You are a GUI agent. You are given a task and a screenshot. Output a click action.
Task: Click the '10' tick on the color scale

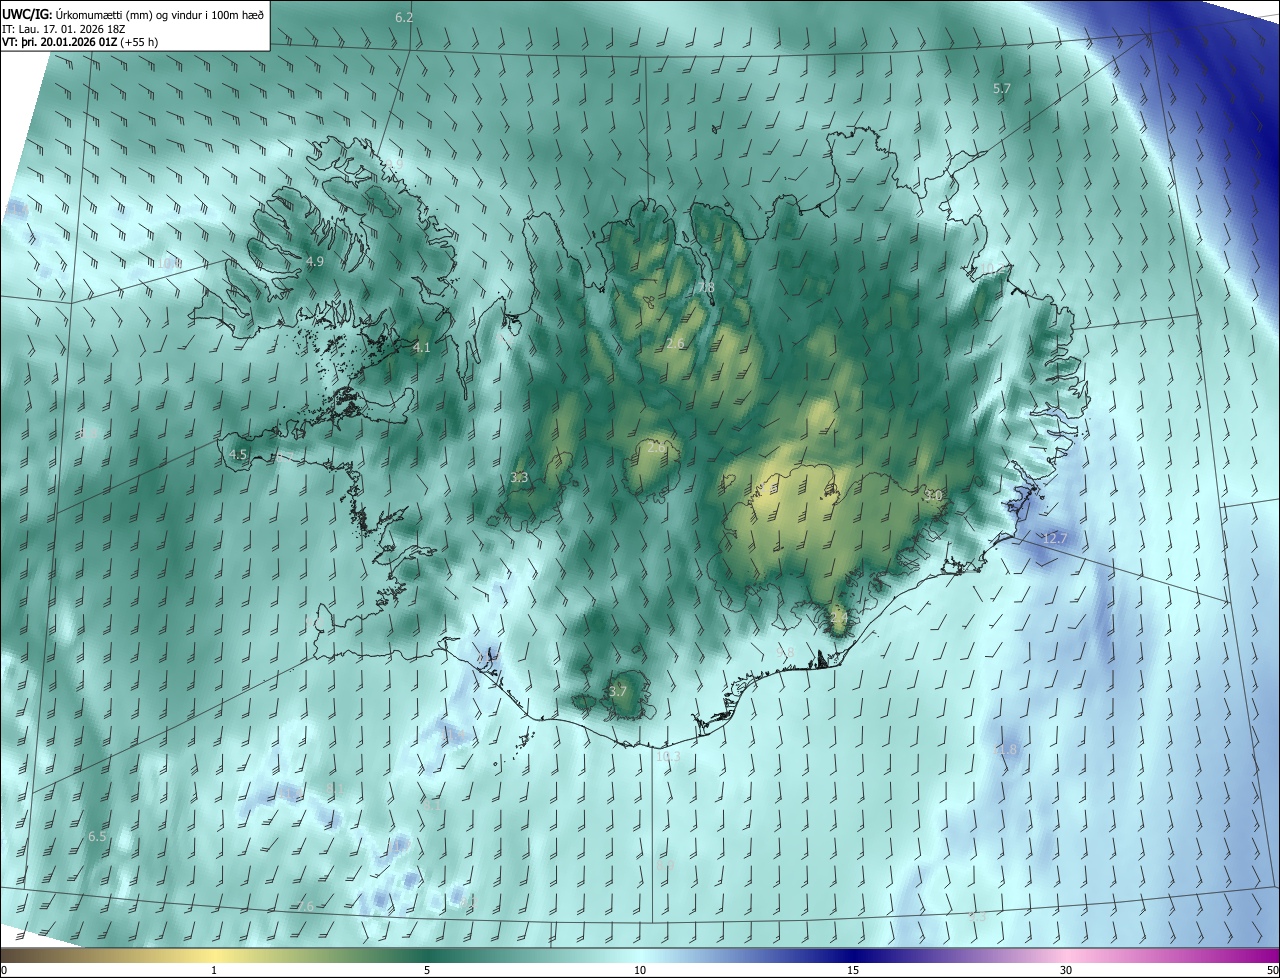[x=640, y=971]
